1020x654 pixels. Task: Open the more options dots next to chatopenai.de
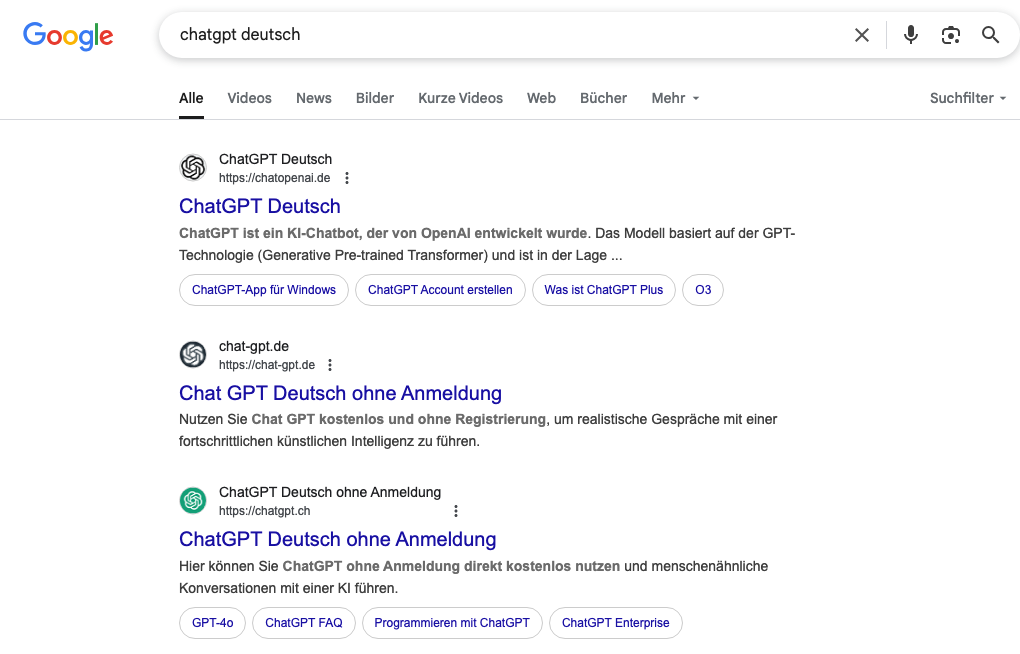(347, 178)
